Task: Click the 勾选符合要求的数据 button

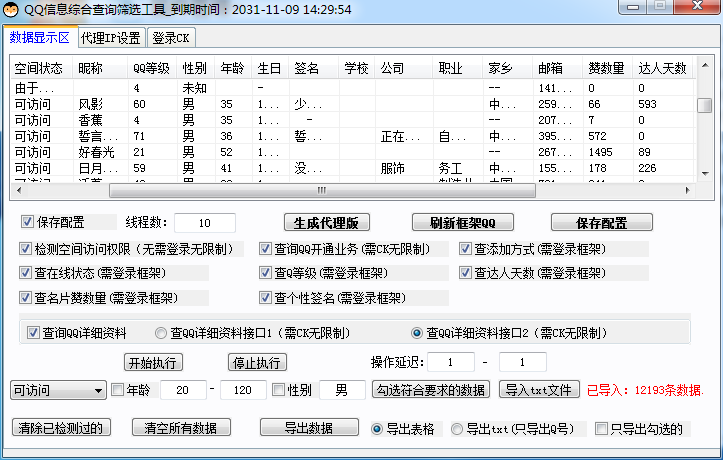Action: (431, 390)
